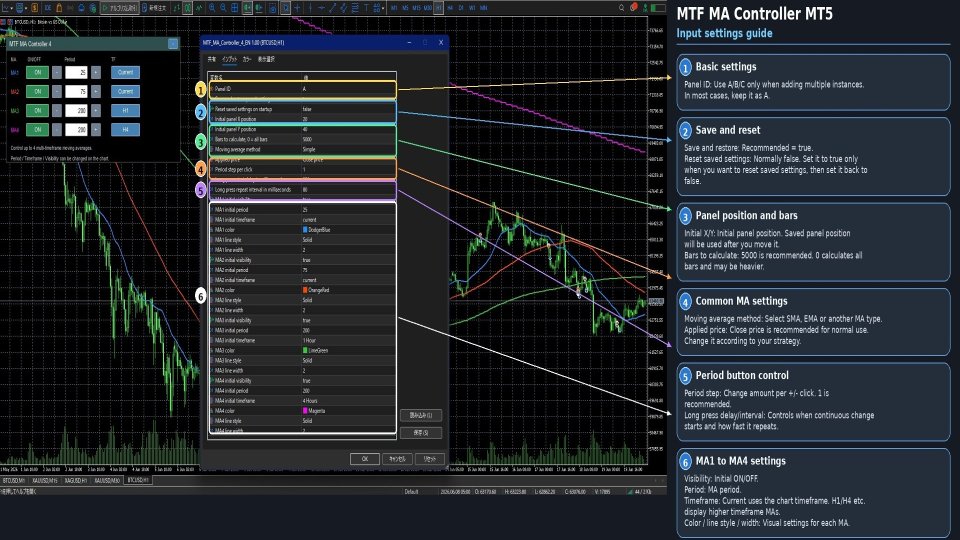This screenshot has height=540, width=960.
Task: Switch chart to M30 timeframe
Action: click(x=427, y=7)
